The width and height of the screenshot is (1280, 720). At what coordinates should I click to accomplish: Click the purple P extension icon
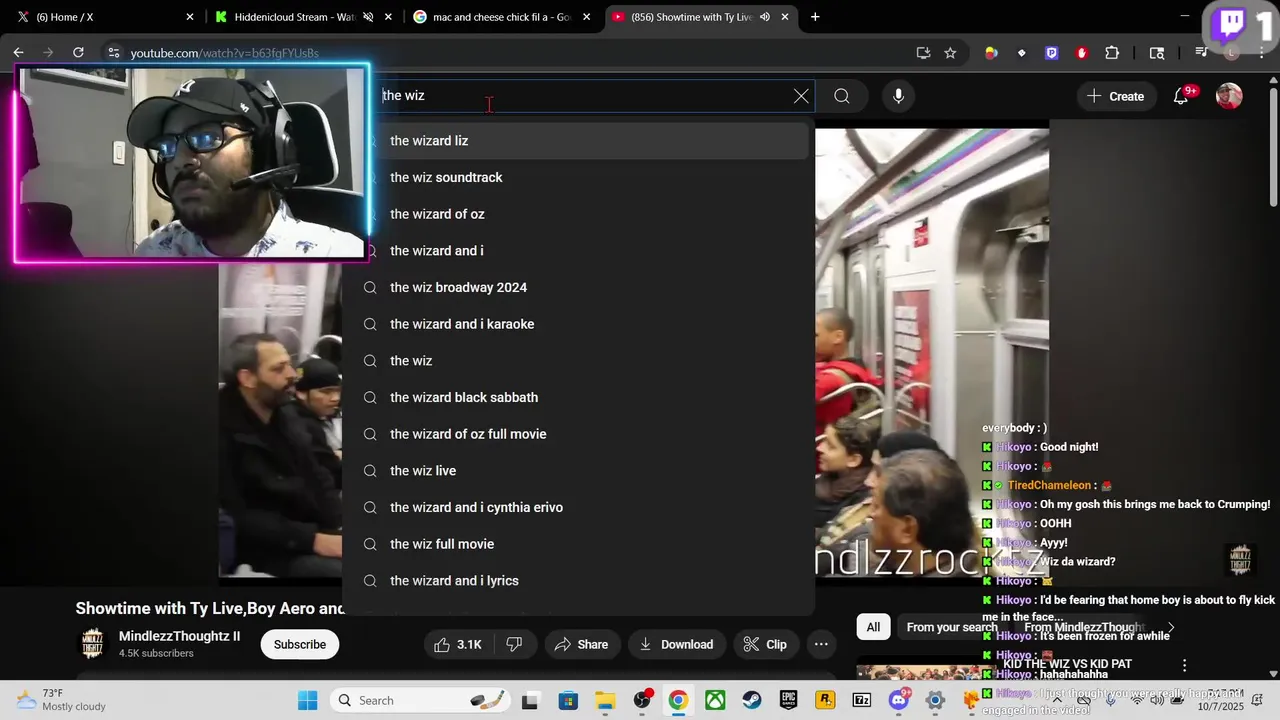tap(1052, 53)
